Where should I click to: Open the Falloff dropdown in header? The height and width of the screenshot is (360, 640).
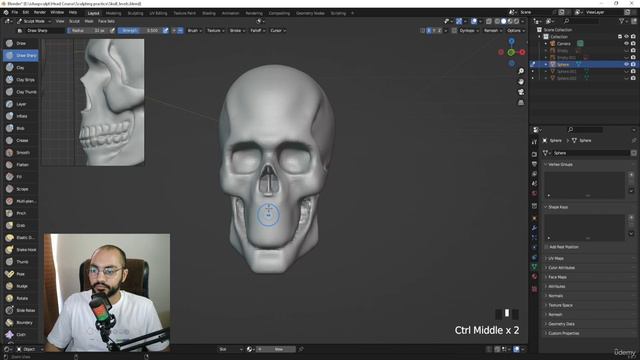[x=257, y=31]
